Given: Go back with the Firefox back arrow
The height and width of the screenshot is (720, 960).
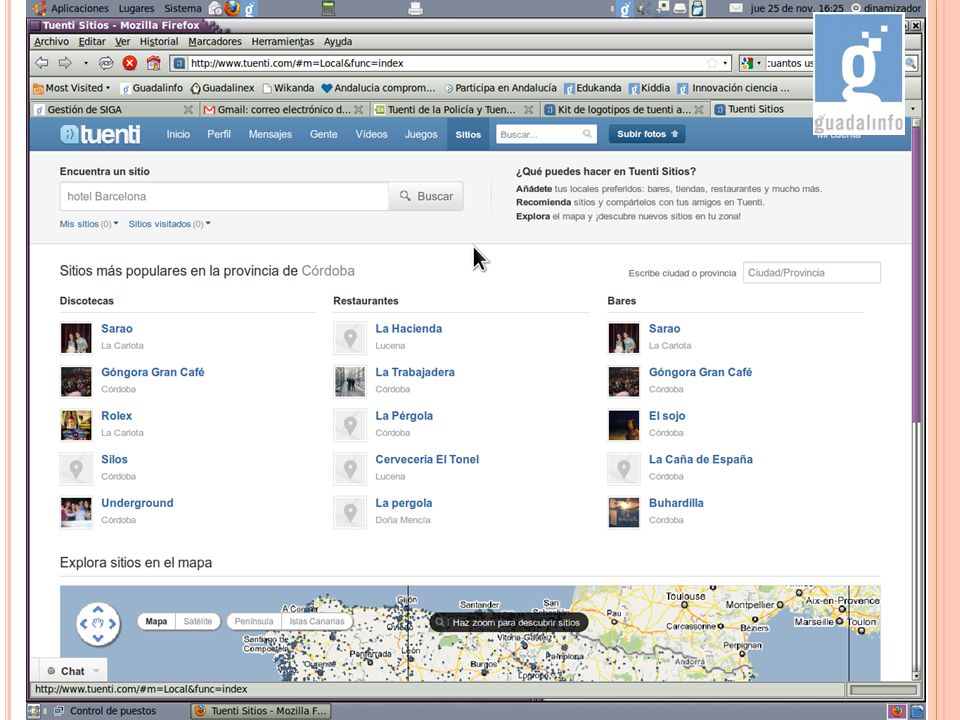Looking at the screenshot, I should (x=42, y=63).
